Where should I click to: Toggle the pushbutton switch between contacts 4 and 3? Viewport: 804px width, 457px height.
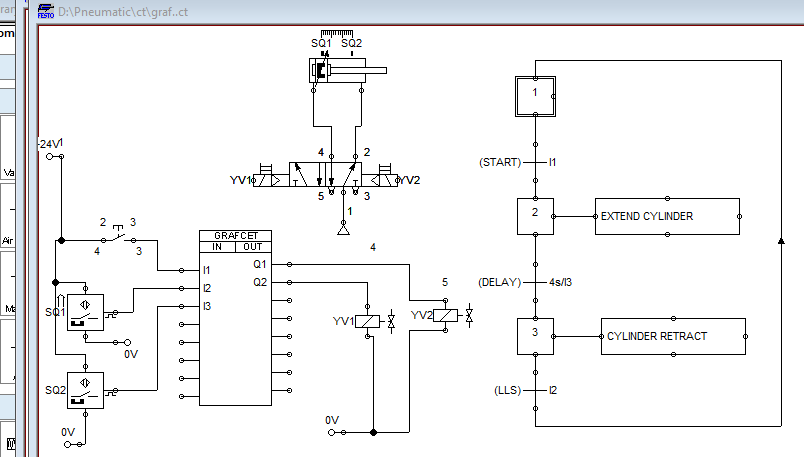tap(118, 238)
